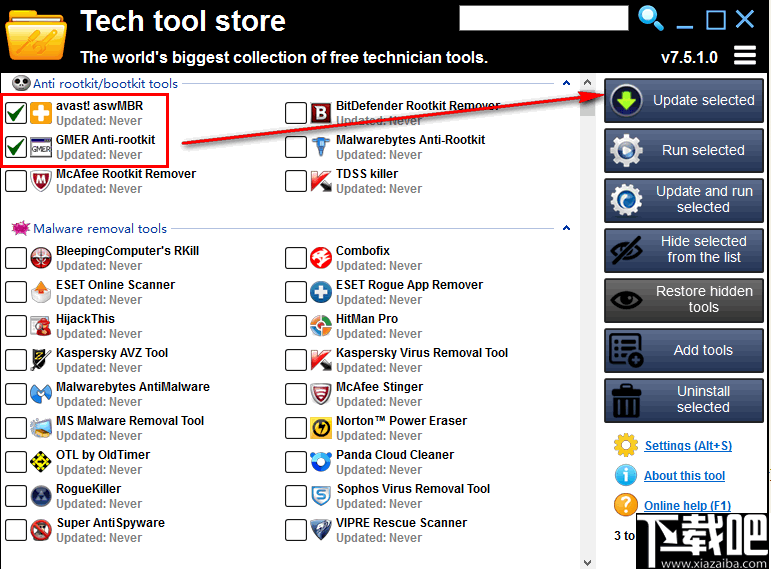Click the Anti rootkit/bootkit tools heading
The width and height of the screenshot is (771, 569).
click(x=105, y=84)
